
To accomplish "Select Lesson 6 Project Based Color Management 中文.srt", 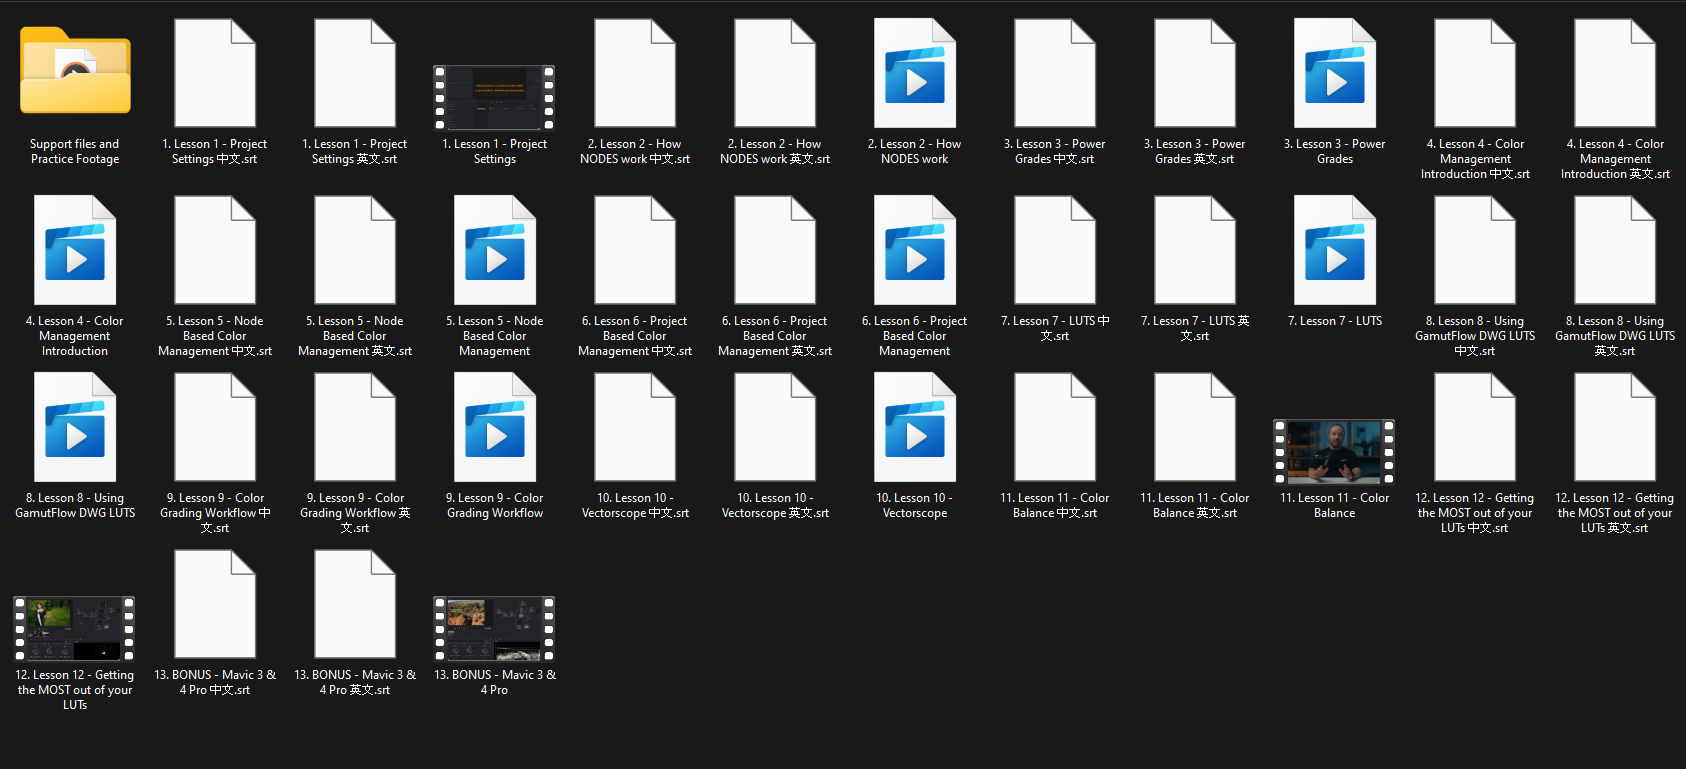I will pos(635,251).
